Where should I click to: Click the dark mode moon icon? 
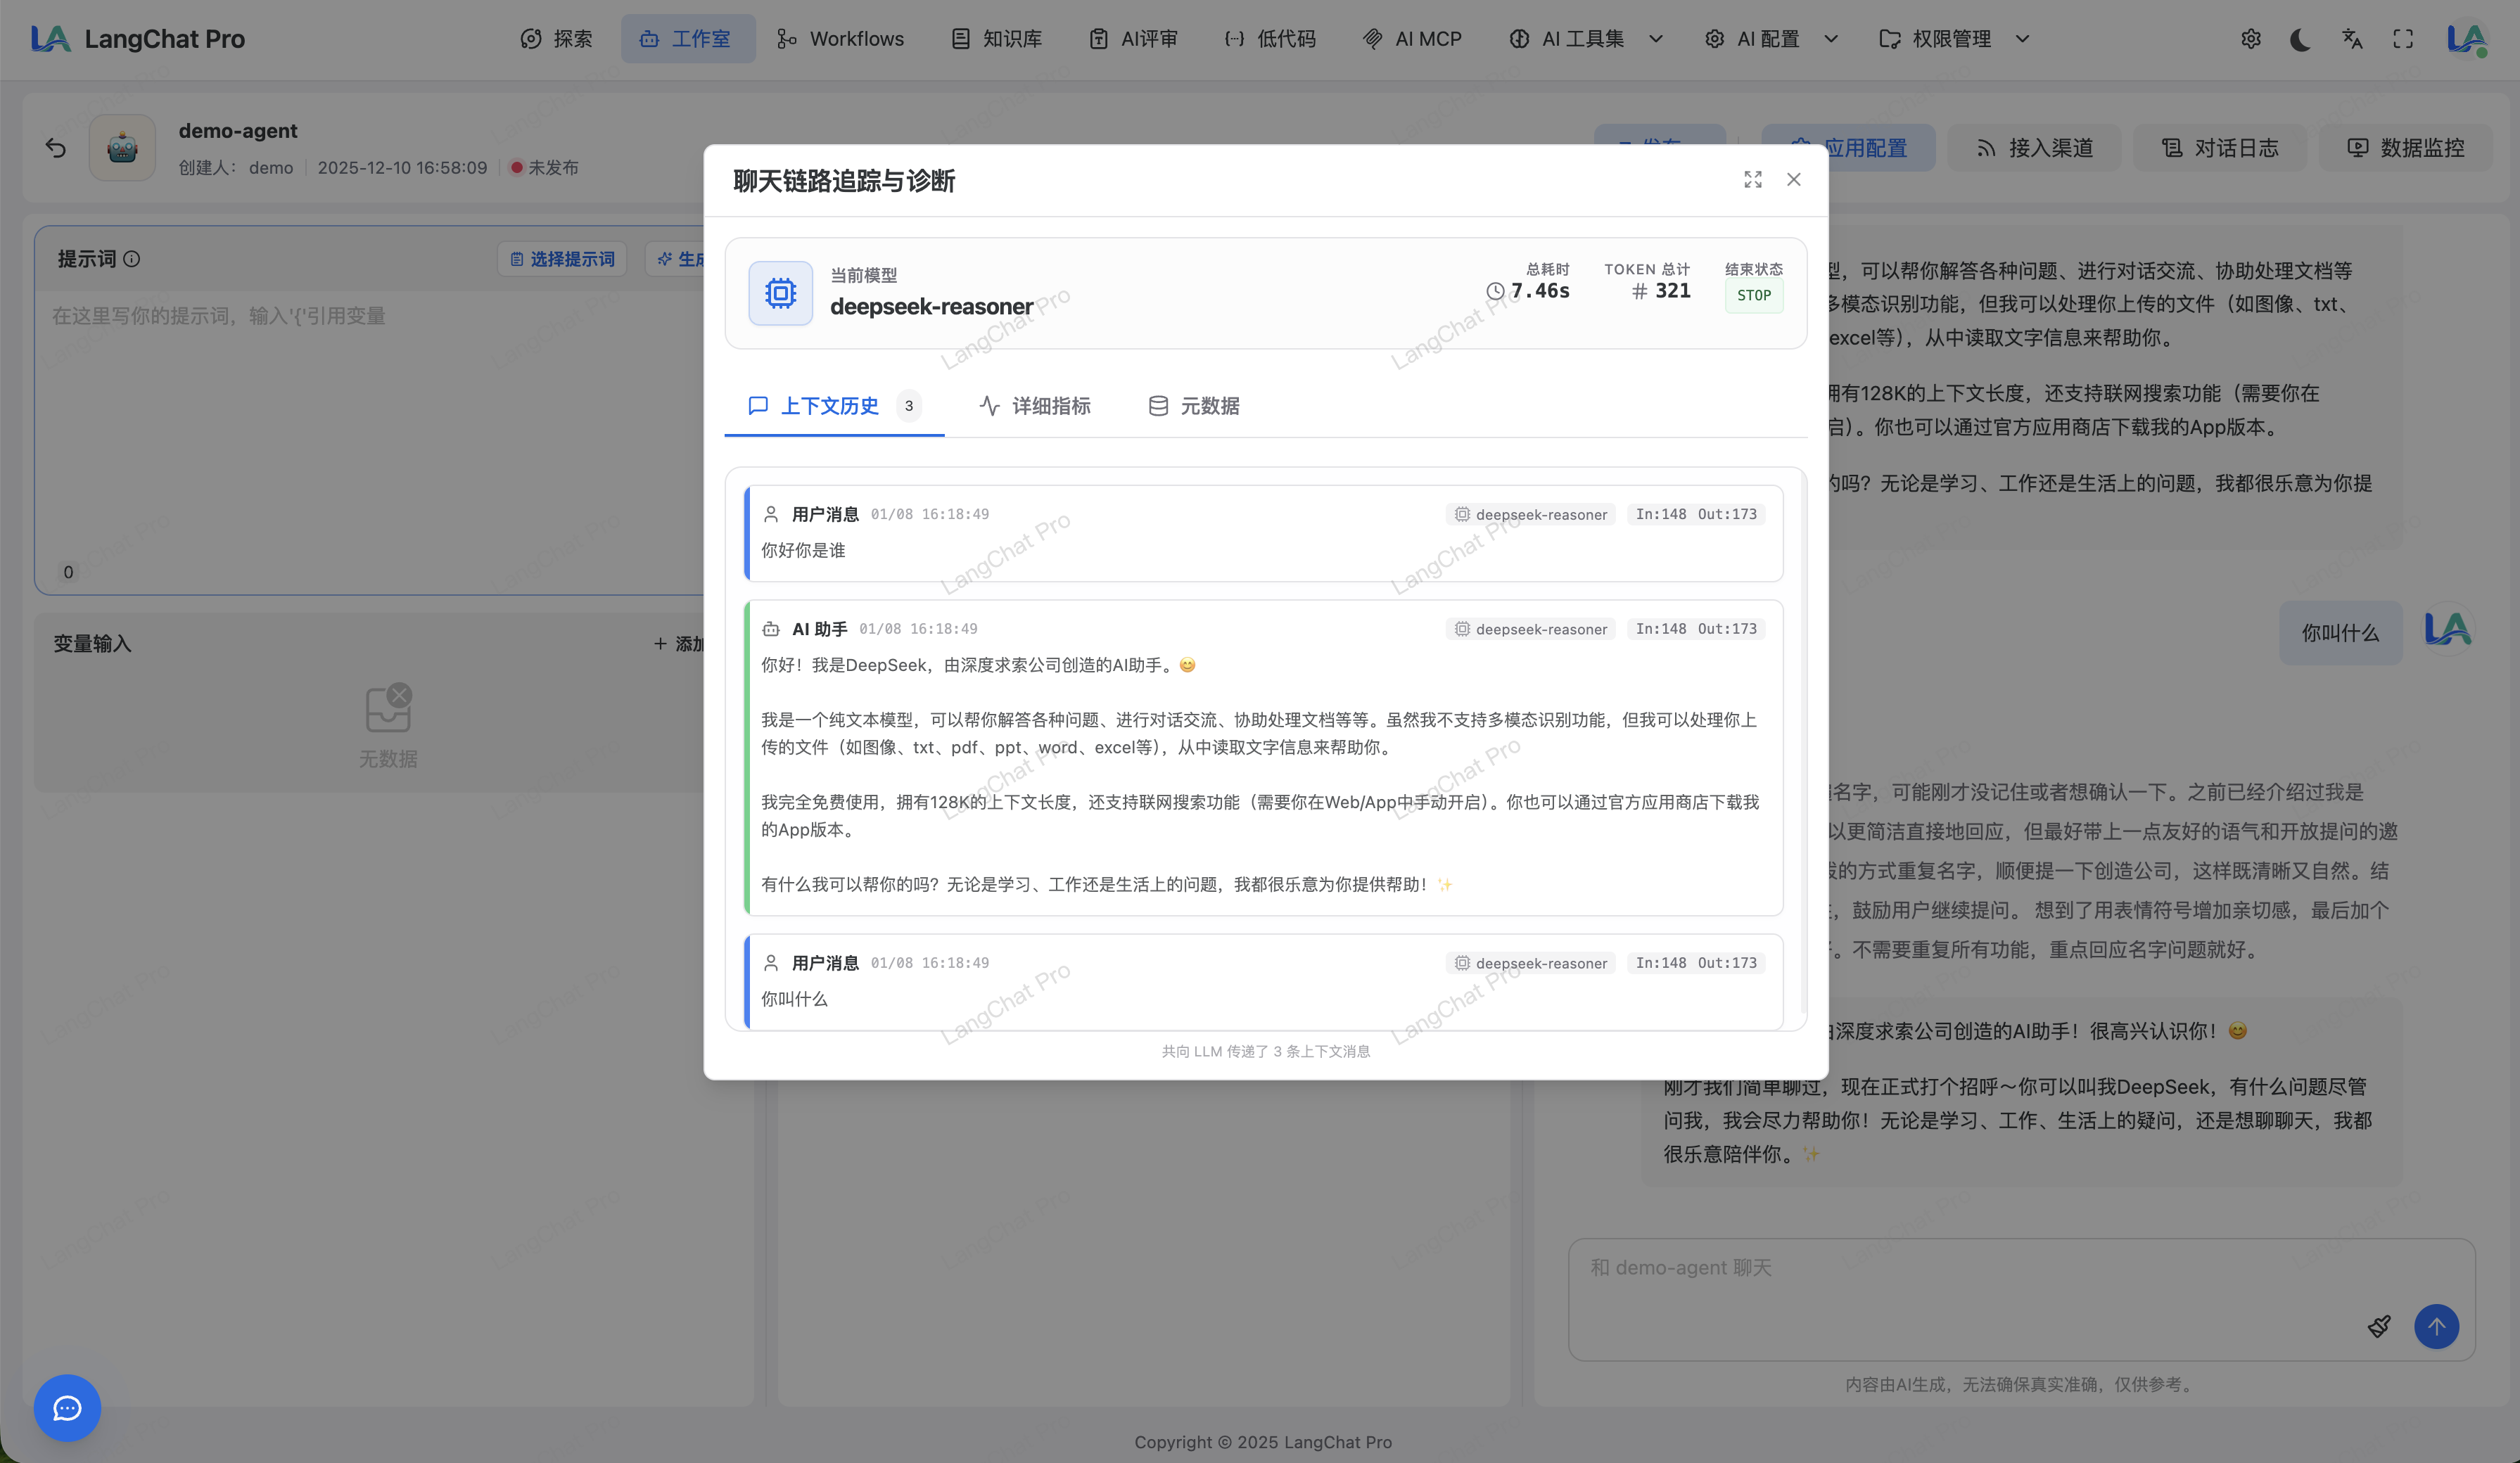click(2300, 39)
